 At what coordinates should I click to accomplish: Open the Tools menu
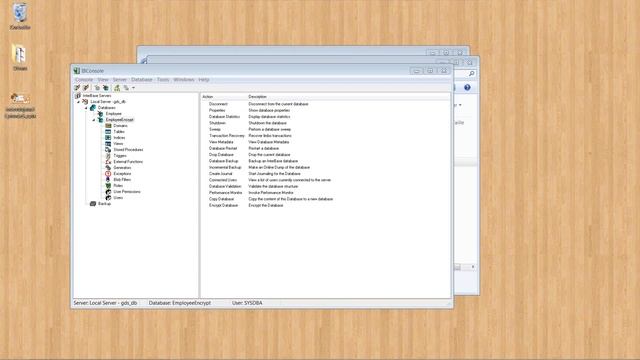[163, 80]
